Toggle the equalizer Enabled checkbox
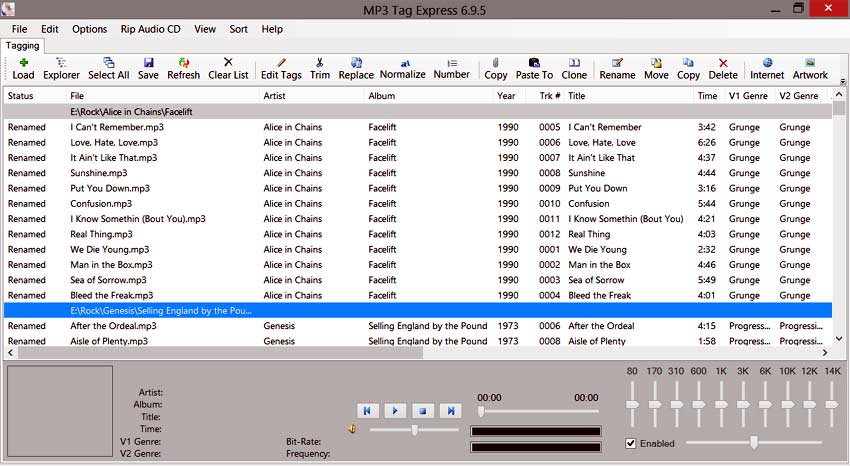The image size is (850, 466). [630, 443]
